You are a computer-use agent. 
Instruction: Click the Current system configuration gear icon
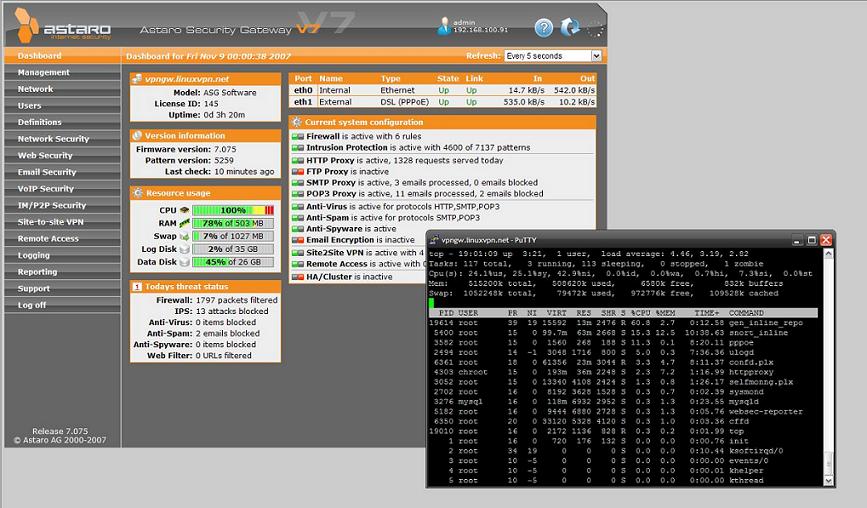click(x=296, y=122)
